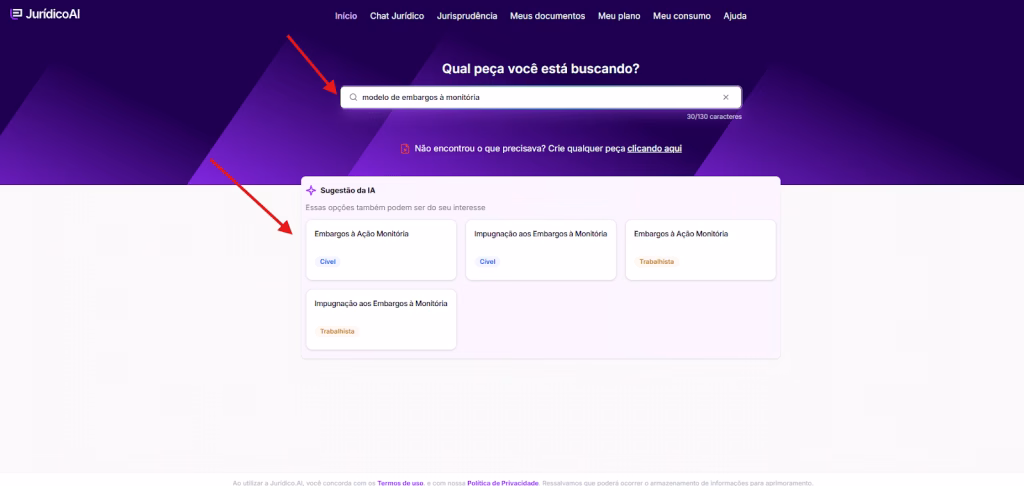This screenshot has height=486, width=1024.
Task: Click the 'Qual peça você está buscando?' heading
Action: [x=541, y=69]
